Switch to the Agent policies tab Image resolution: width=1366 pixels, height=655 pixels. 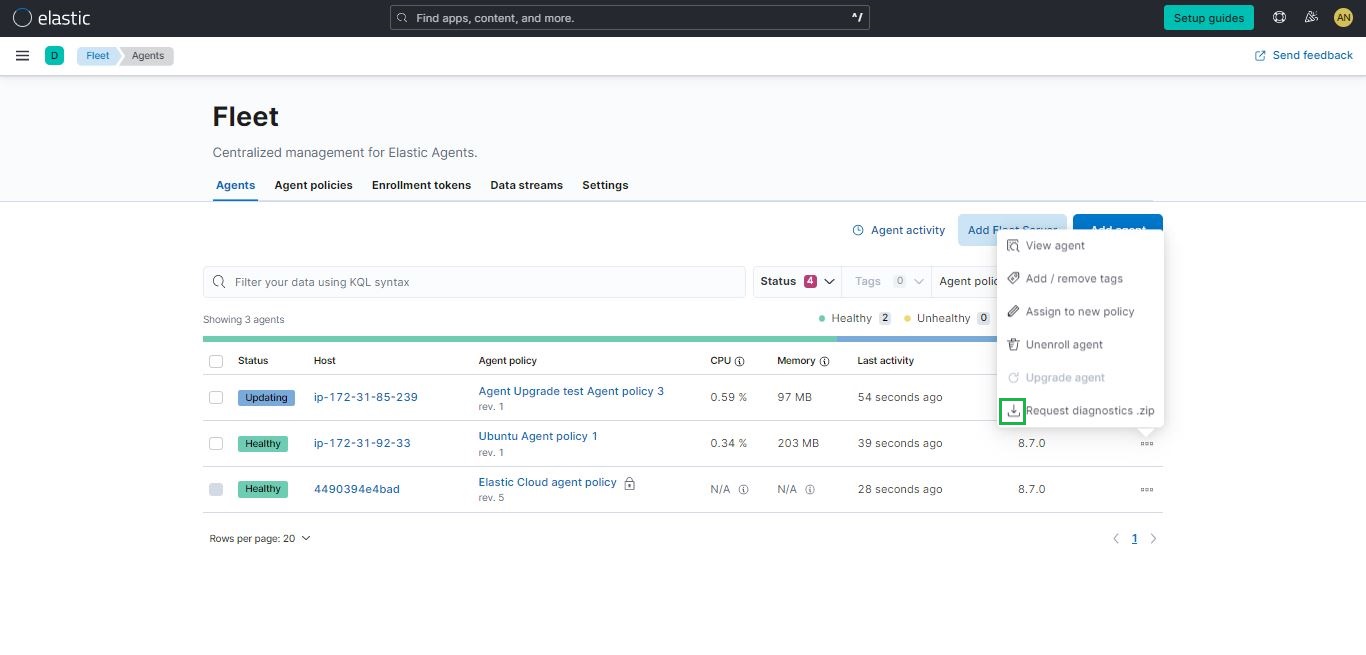tap(313, 185)
